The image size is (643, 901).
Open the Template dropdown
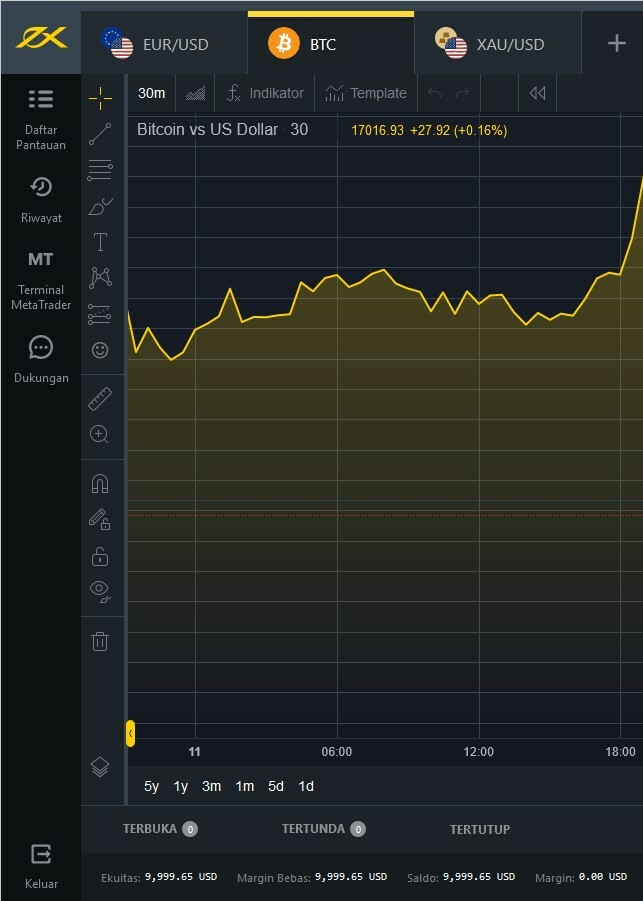click(366, 93)
